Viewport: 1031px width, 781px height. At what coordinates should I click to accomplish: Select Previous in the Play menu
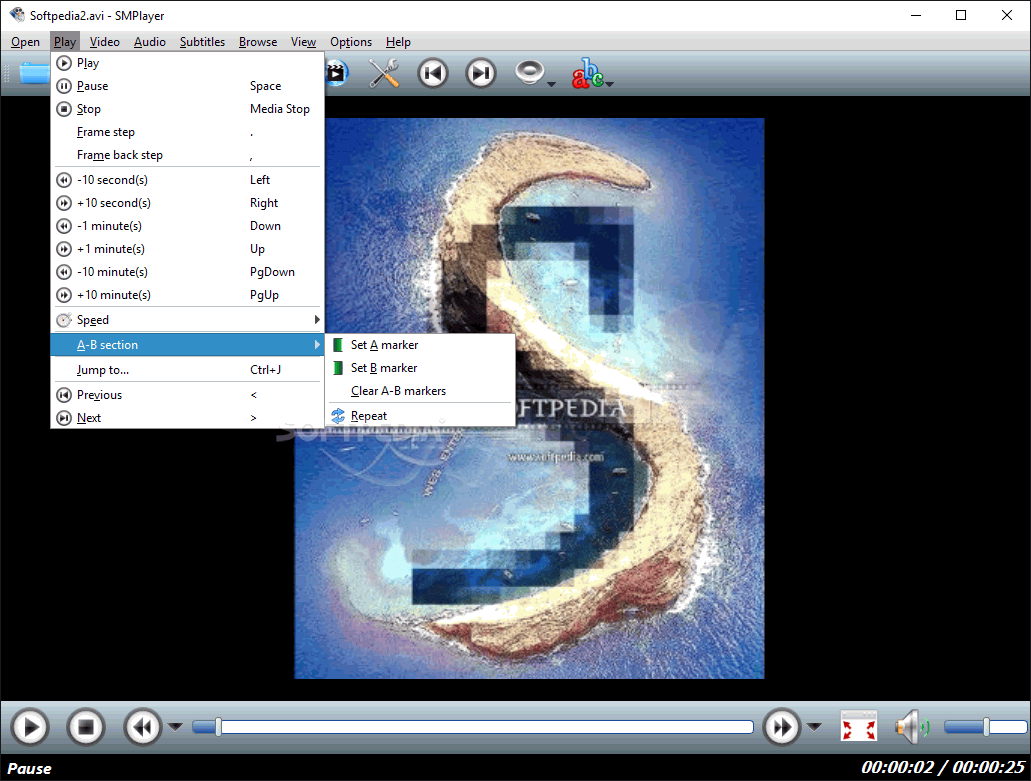click(x=187, y=395)
